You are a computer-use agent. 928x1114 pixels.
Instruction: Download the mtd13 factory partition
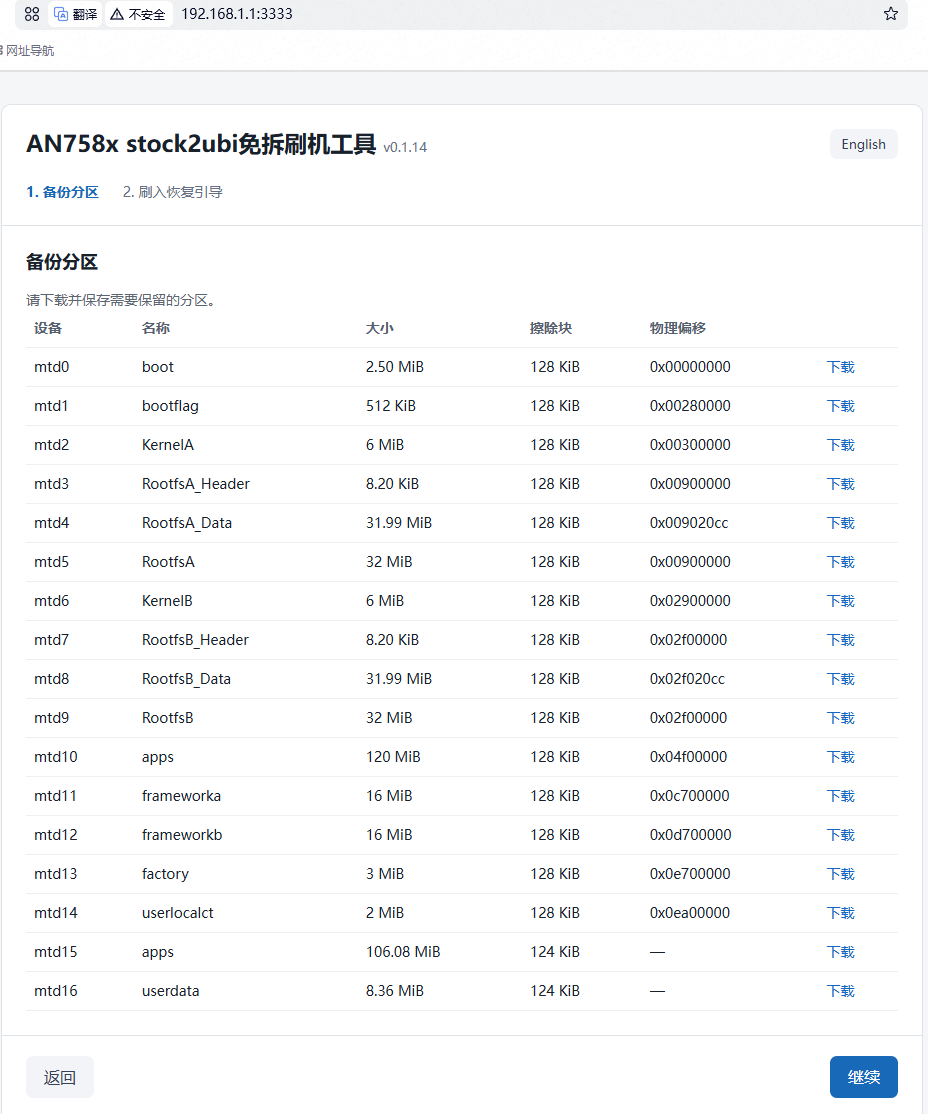tap(841, 875)
